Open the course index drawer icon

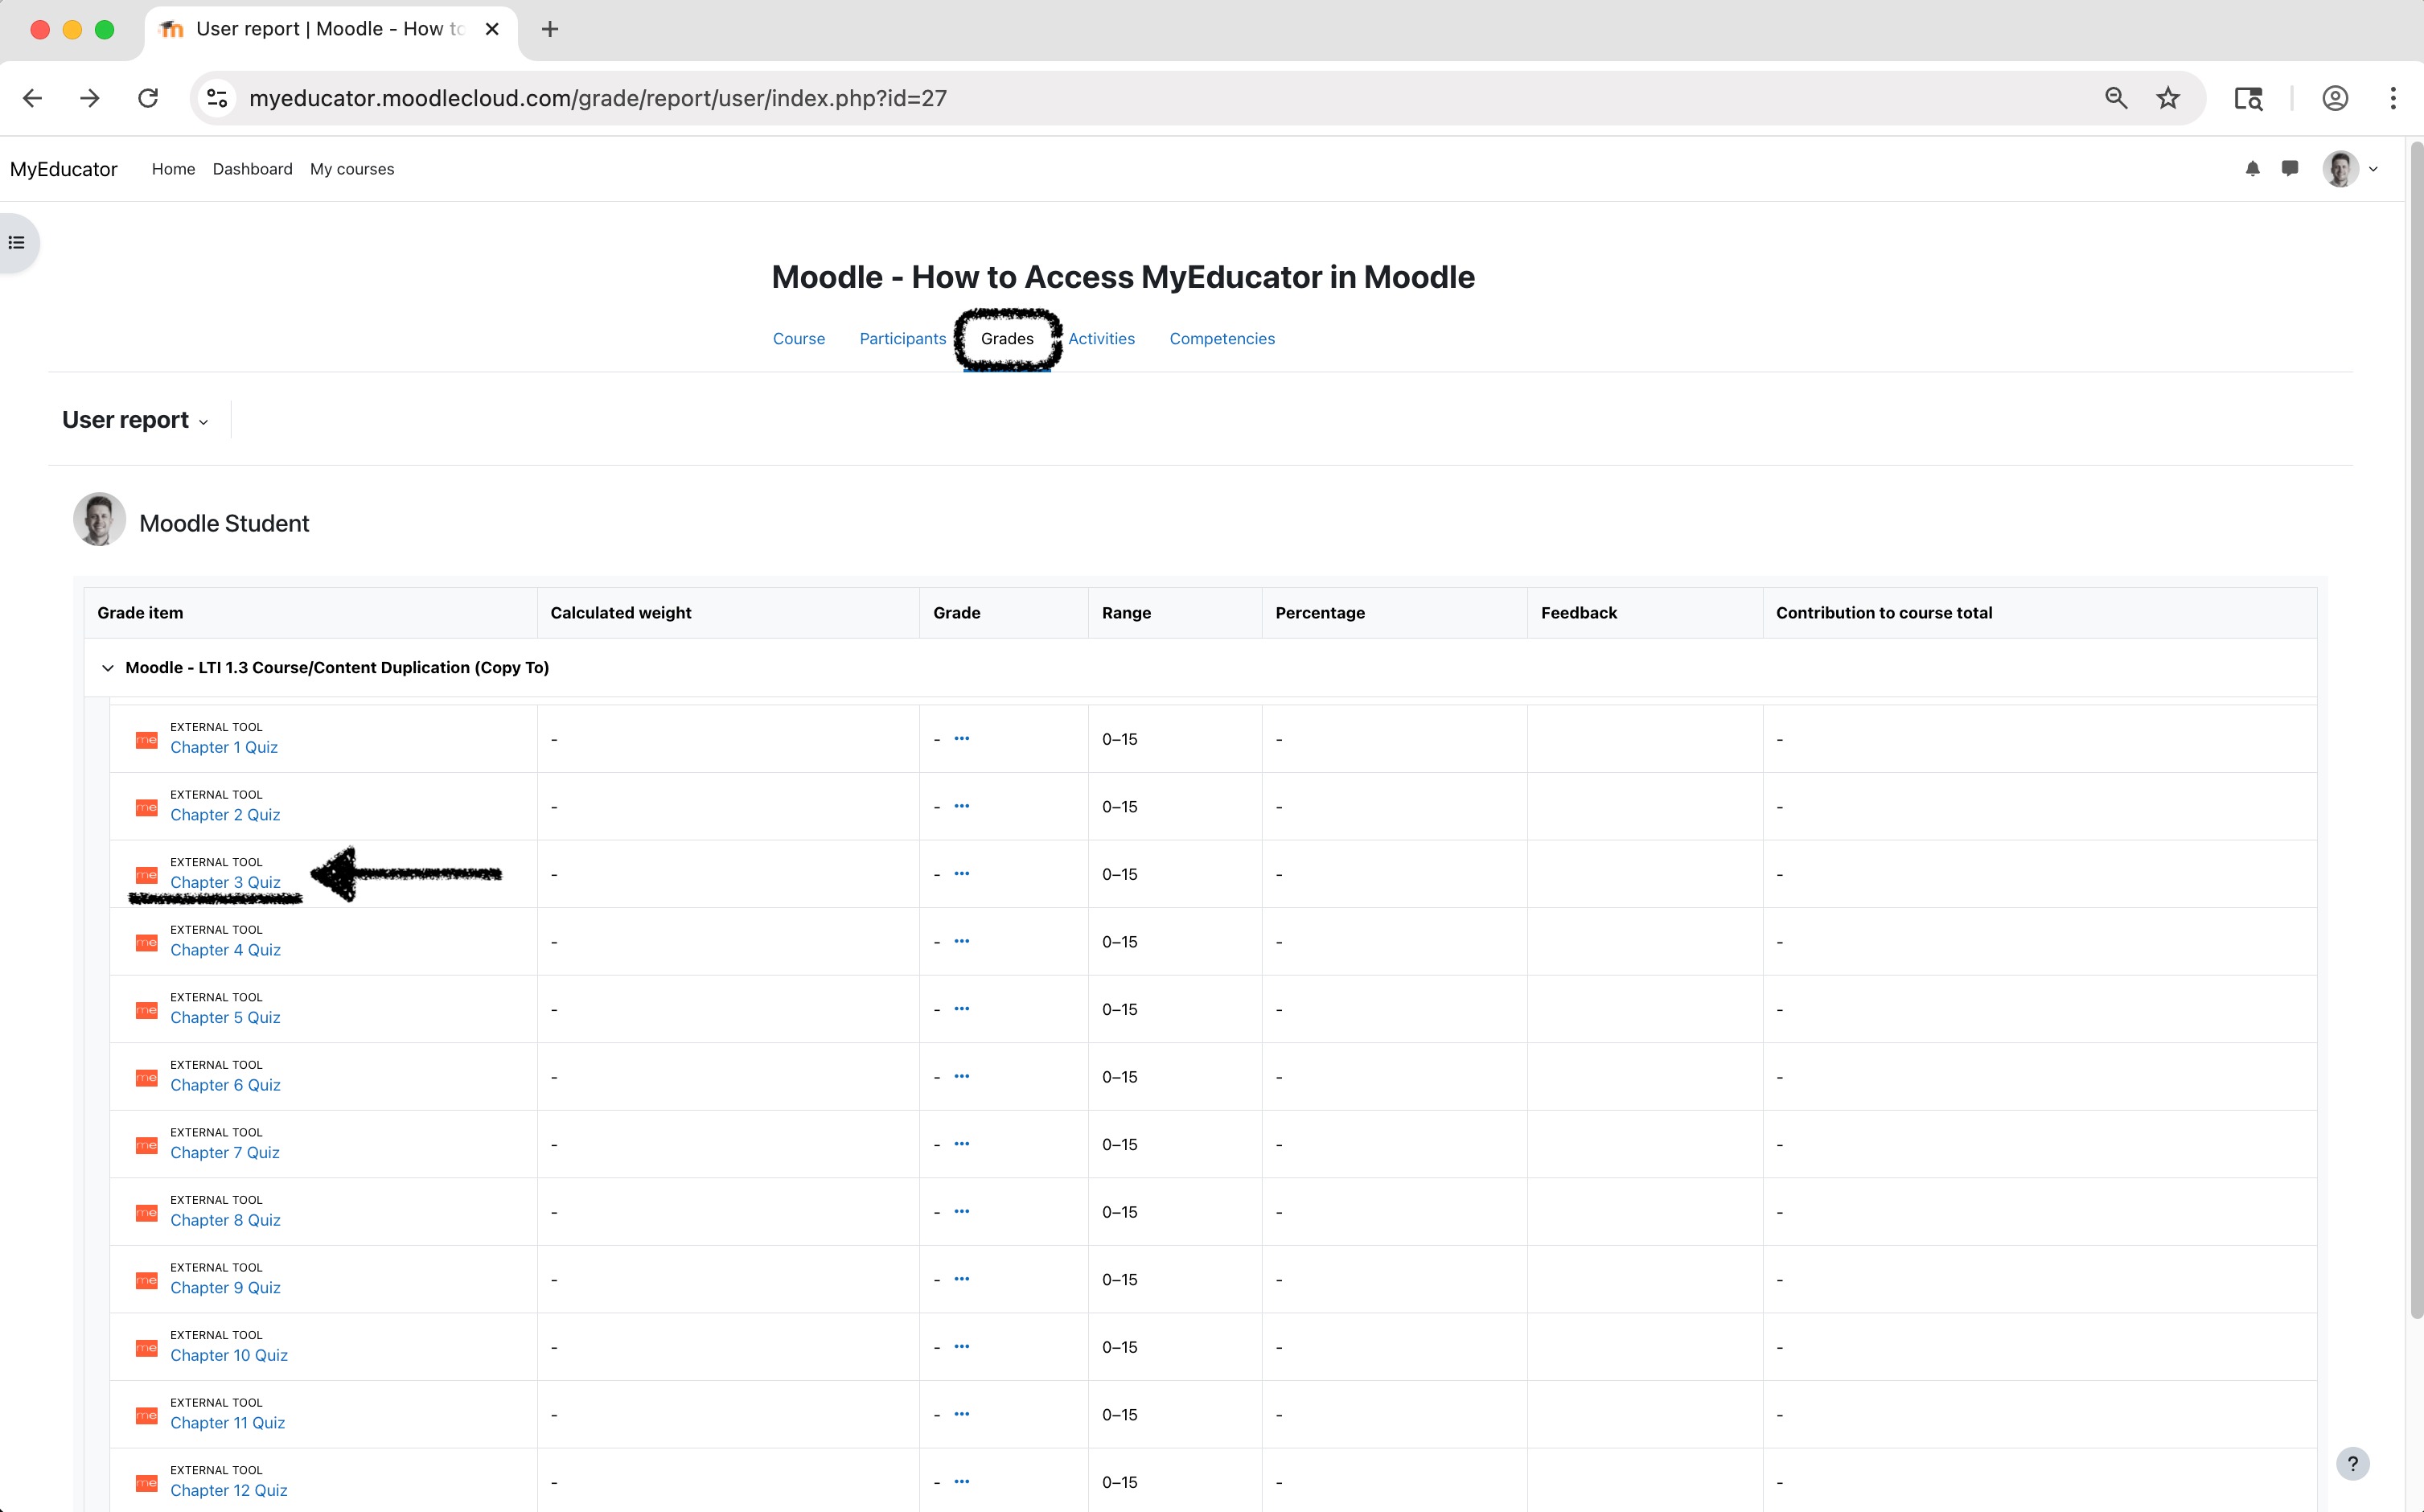coord(17,243)
